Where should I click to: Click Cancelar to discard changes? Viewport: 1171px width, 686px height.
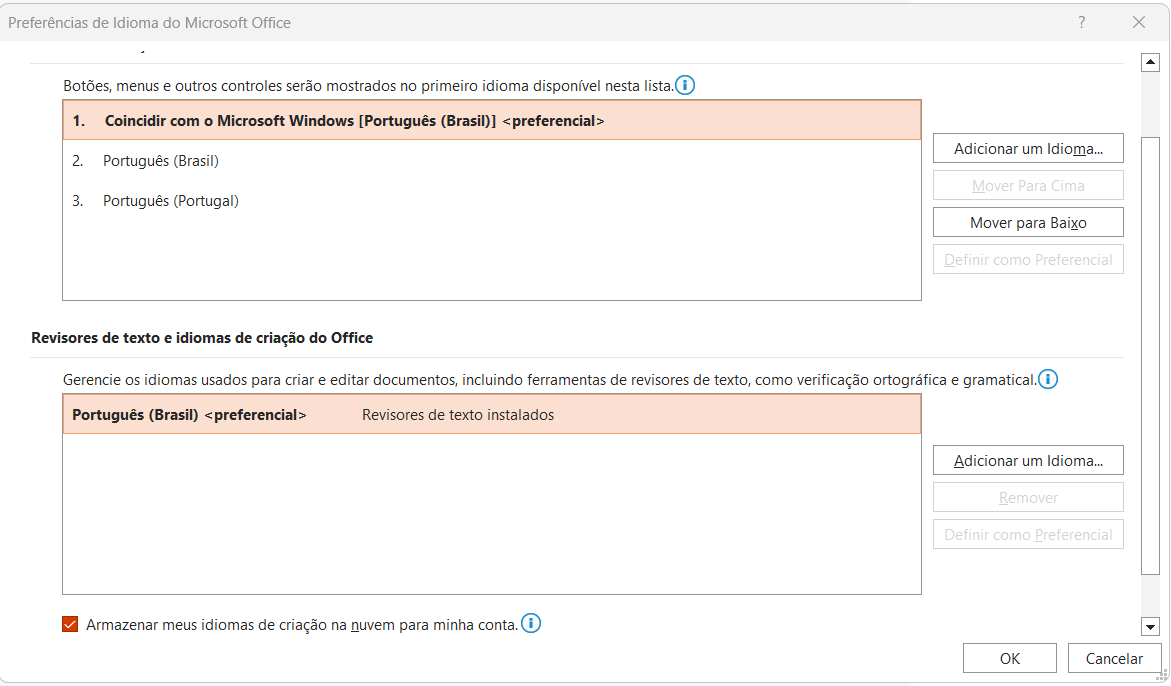tap(1114, 658)
